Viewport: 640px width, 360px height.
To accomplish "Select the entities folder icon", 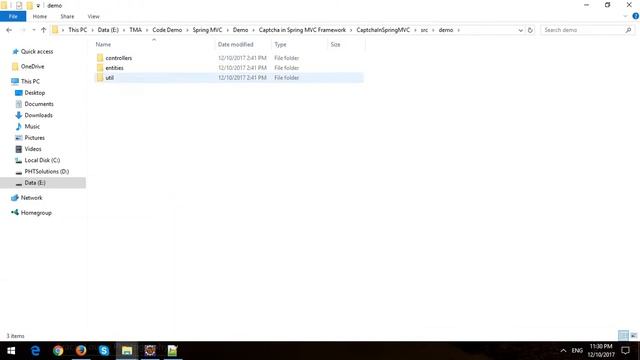I will [x=100, y=68].
